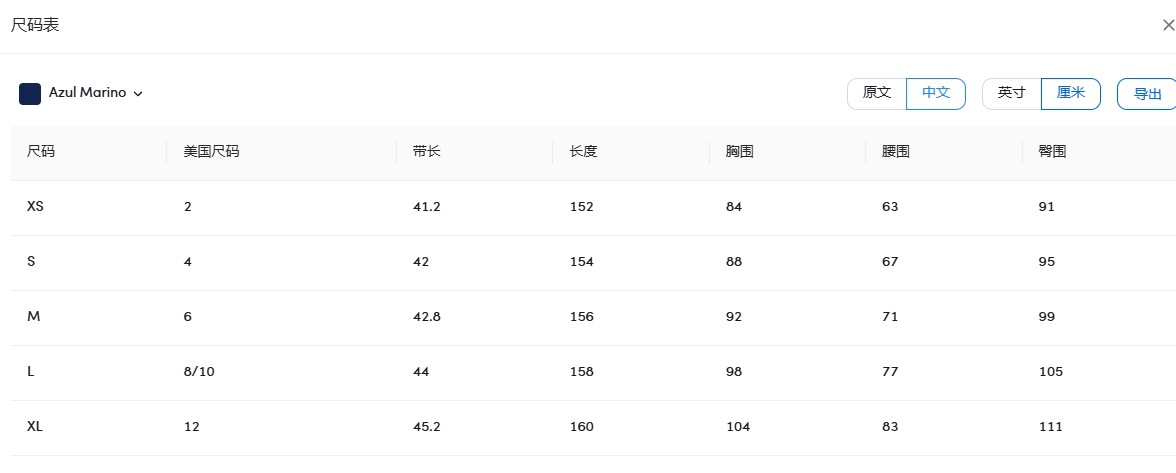Viewport: 1176px width, 473px height.
Task: Click the 8/10 US size cell
Action: click(199, 372)
